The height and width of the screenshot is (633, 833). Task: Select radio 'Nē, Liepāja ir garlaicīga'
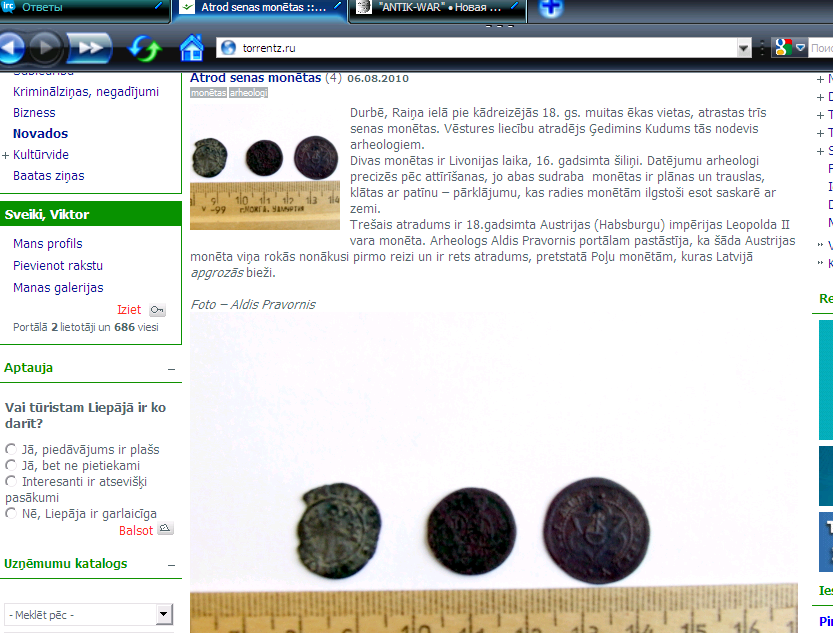[11, 513]
